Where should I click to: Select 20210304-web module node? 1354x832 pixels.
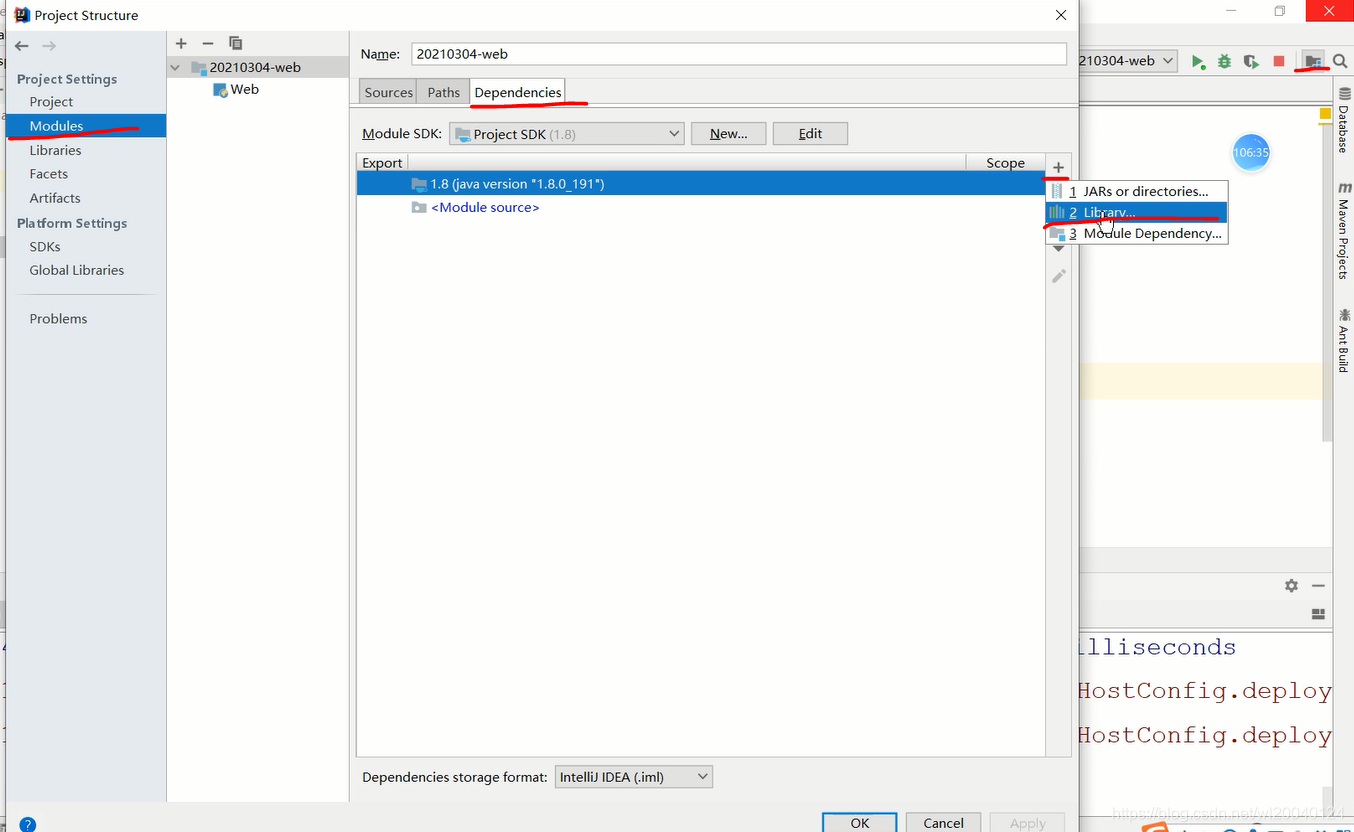(x=255, y=68)
